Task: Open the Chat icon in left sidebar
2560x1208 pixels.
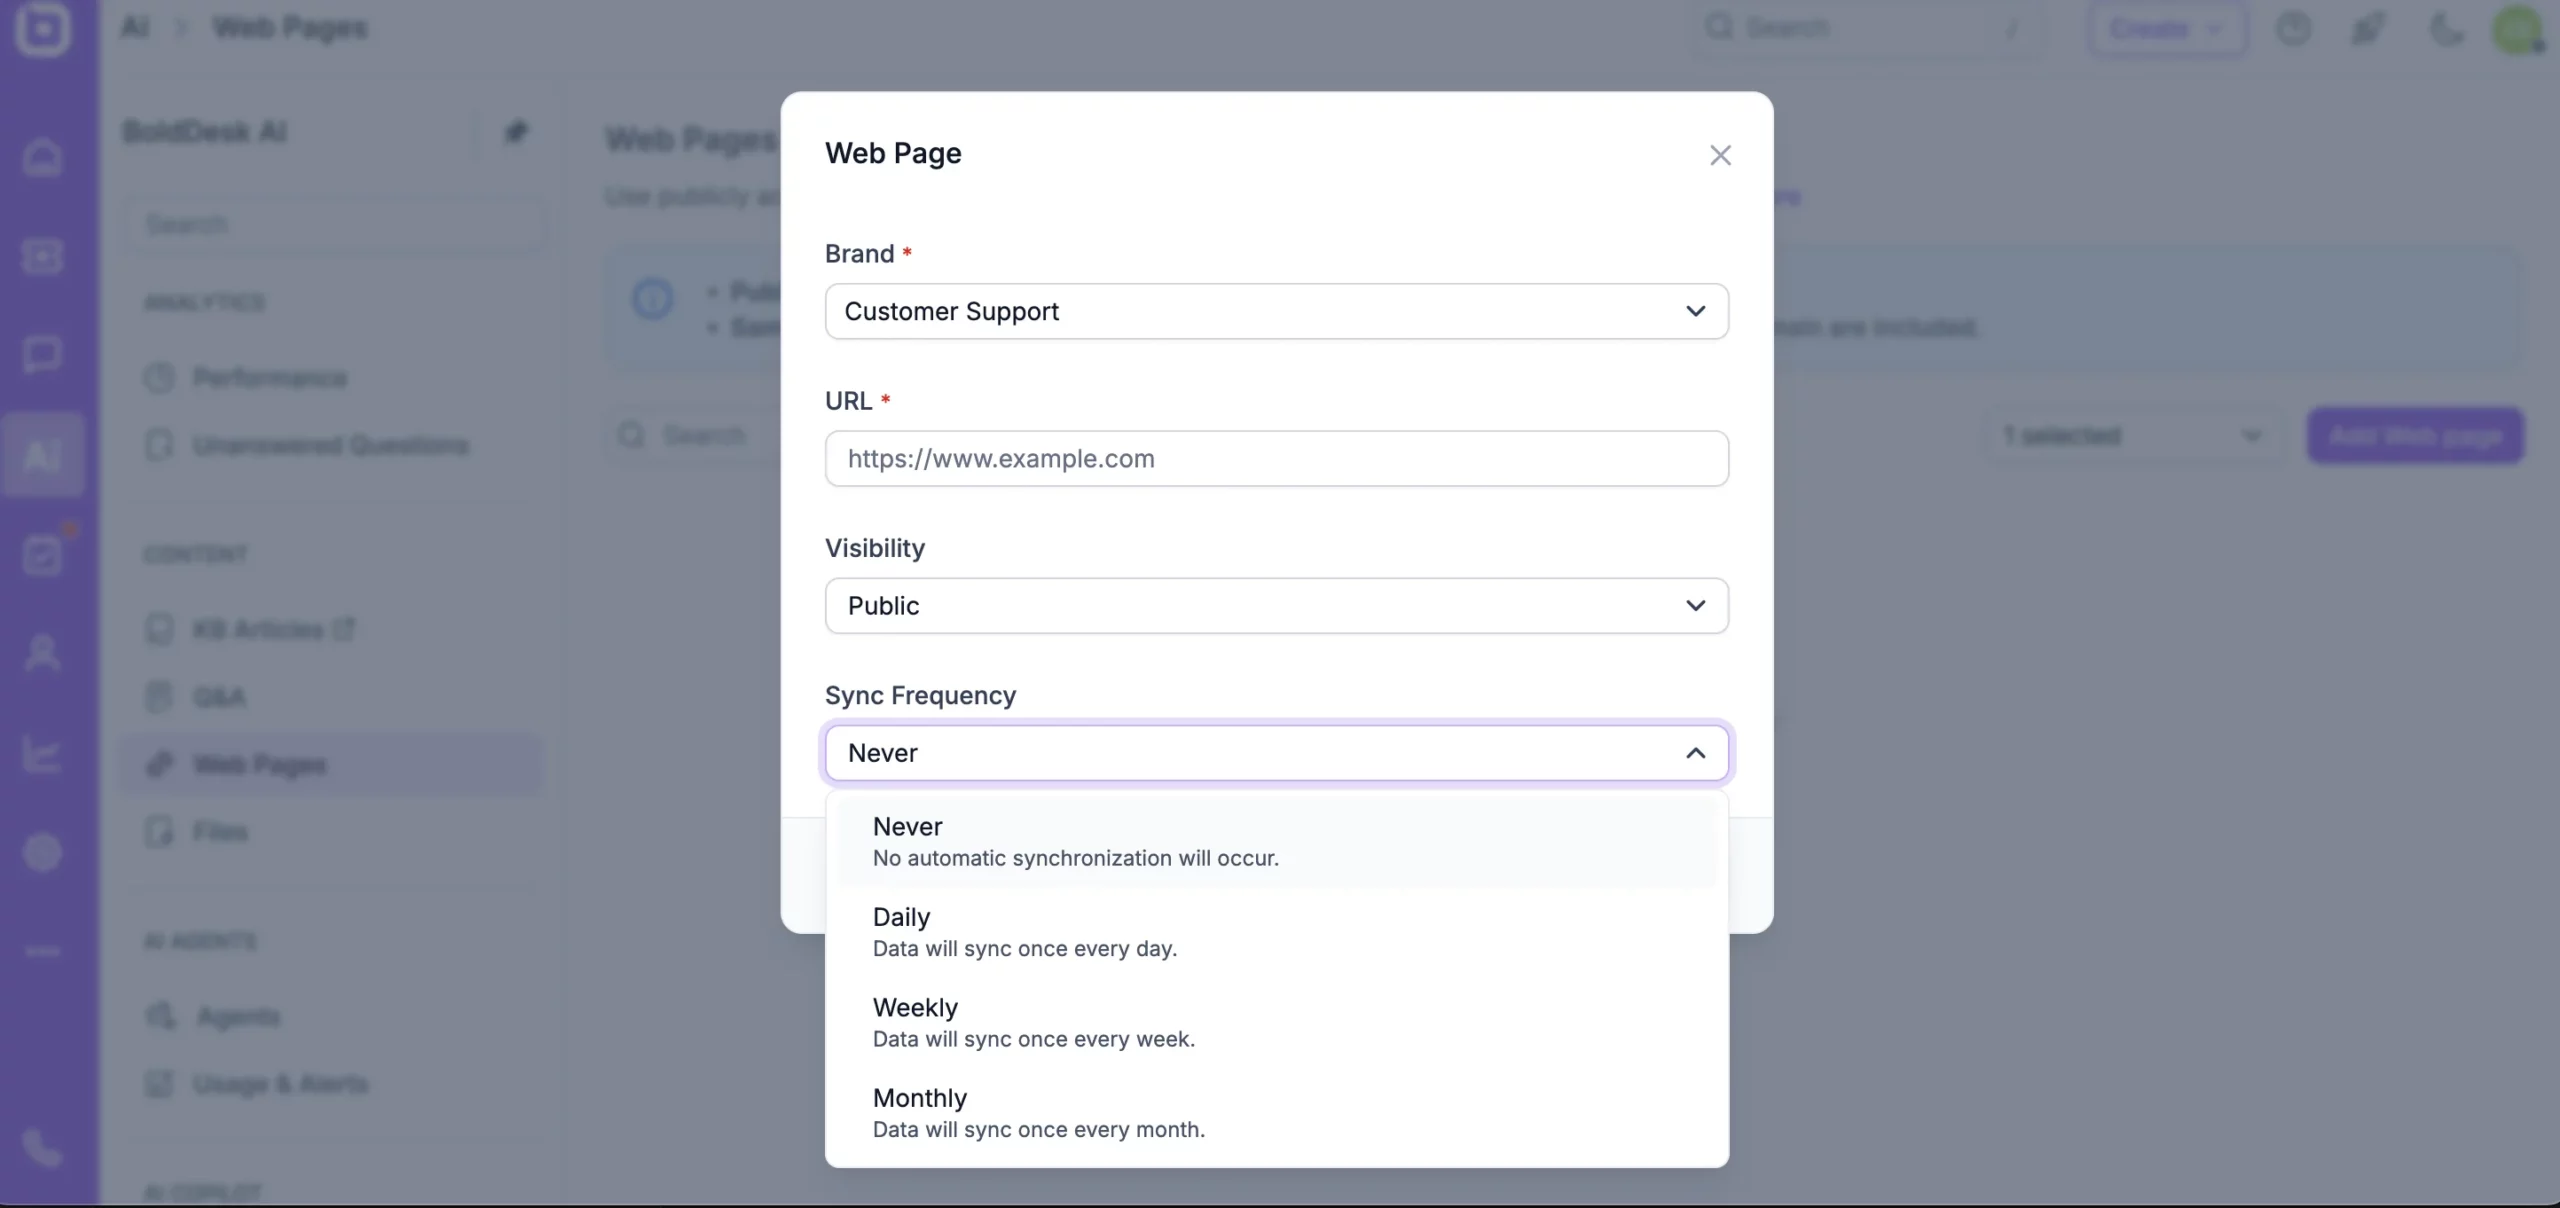Action: coord(42,355)
